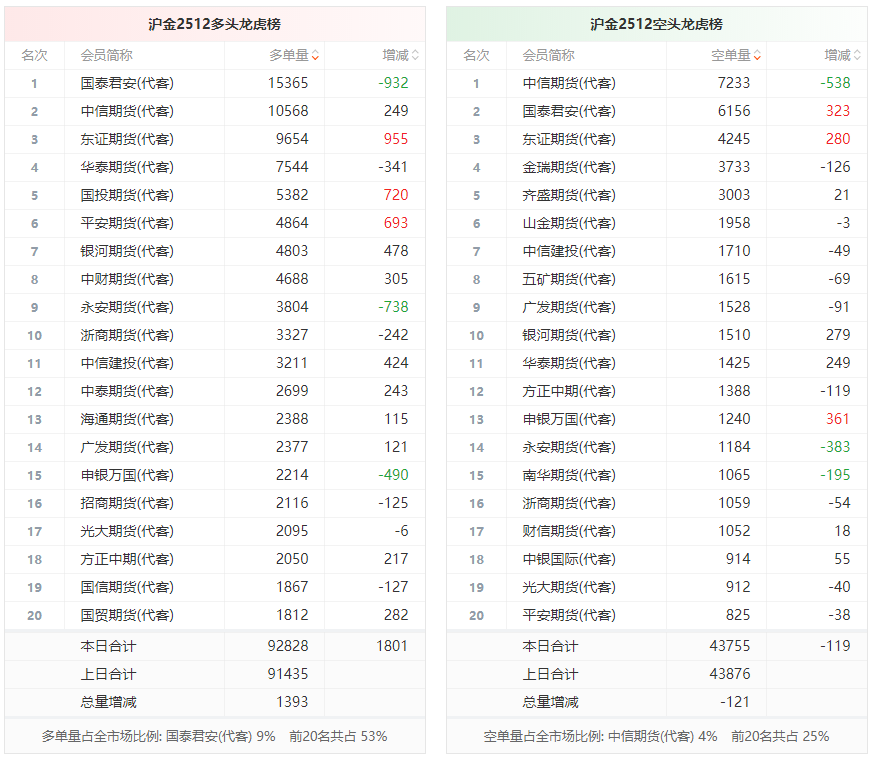
Task: Click 沪金2512多头龙虎榜 table title
Action: 214,24
